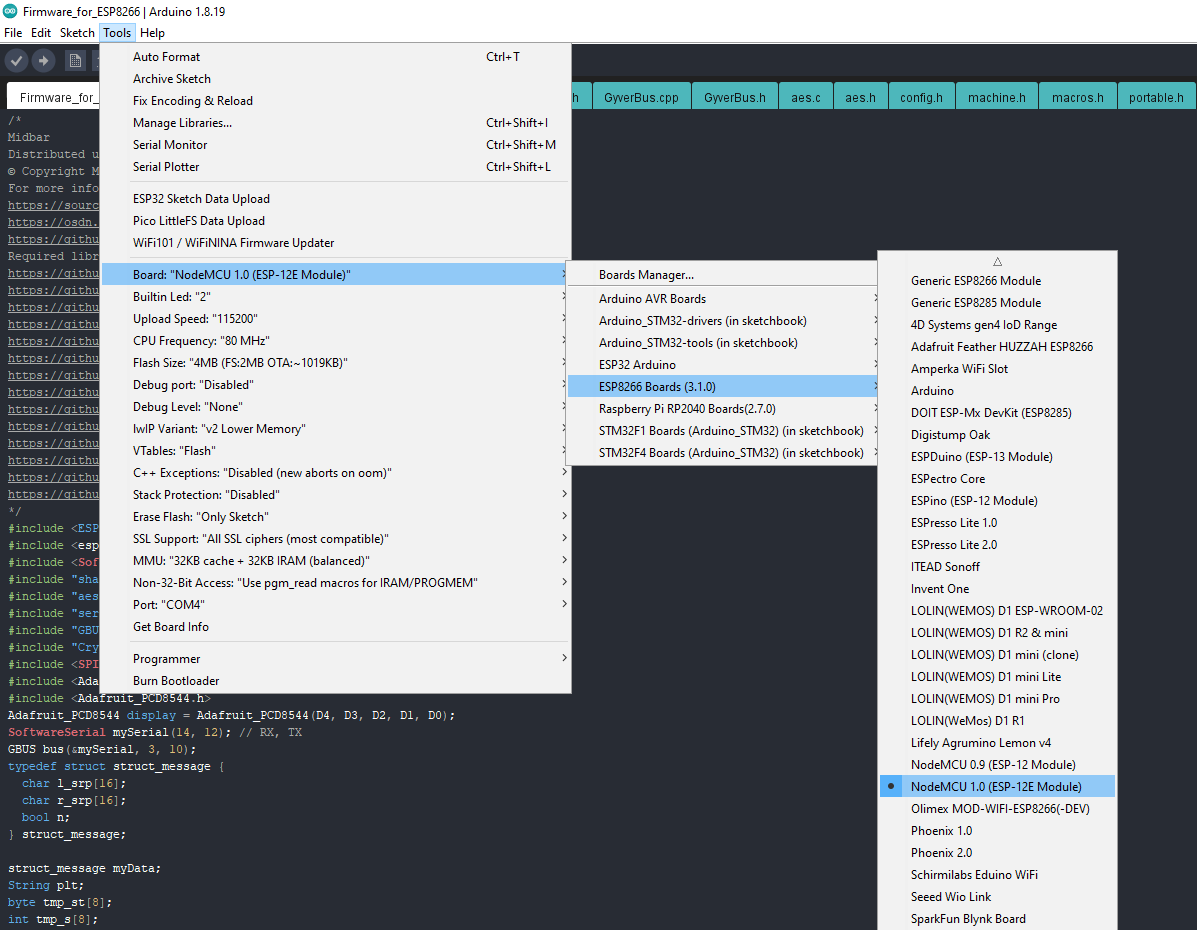Expand the Flash Size 4MB submenu
Image resolution: width=1197 pixels, height=930 pixels.
[x=336, y=363]
